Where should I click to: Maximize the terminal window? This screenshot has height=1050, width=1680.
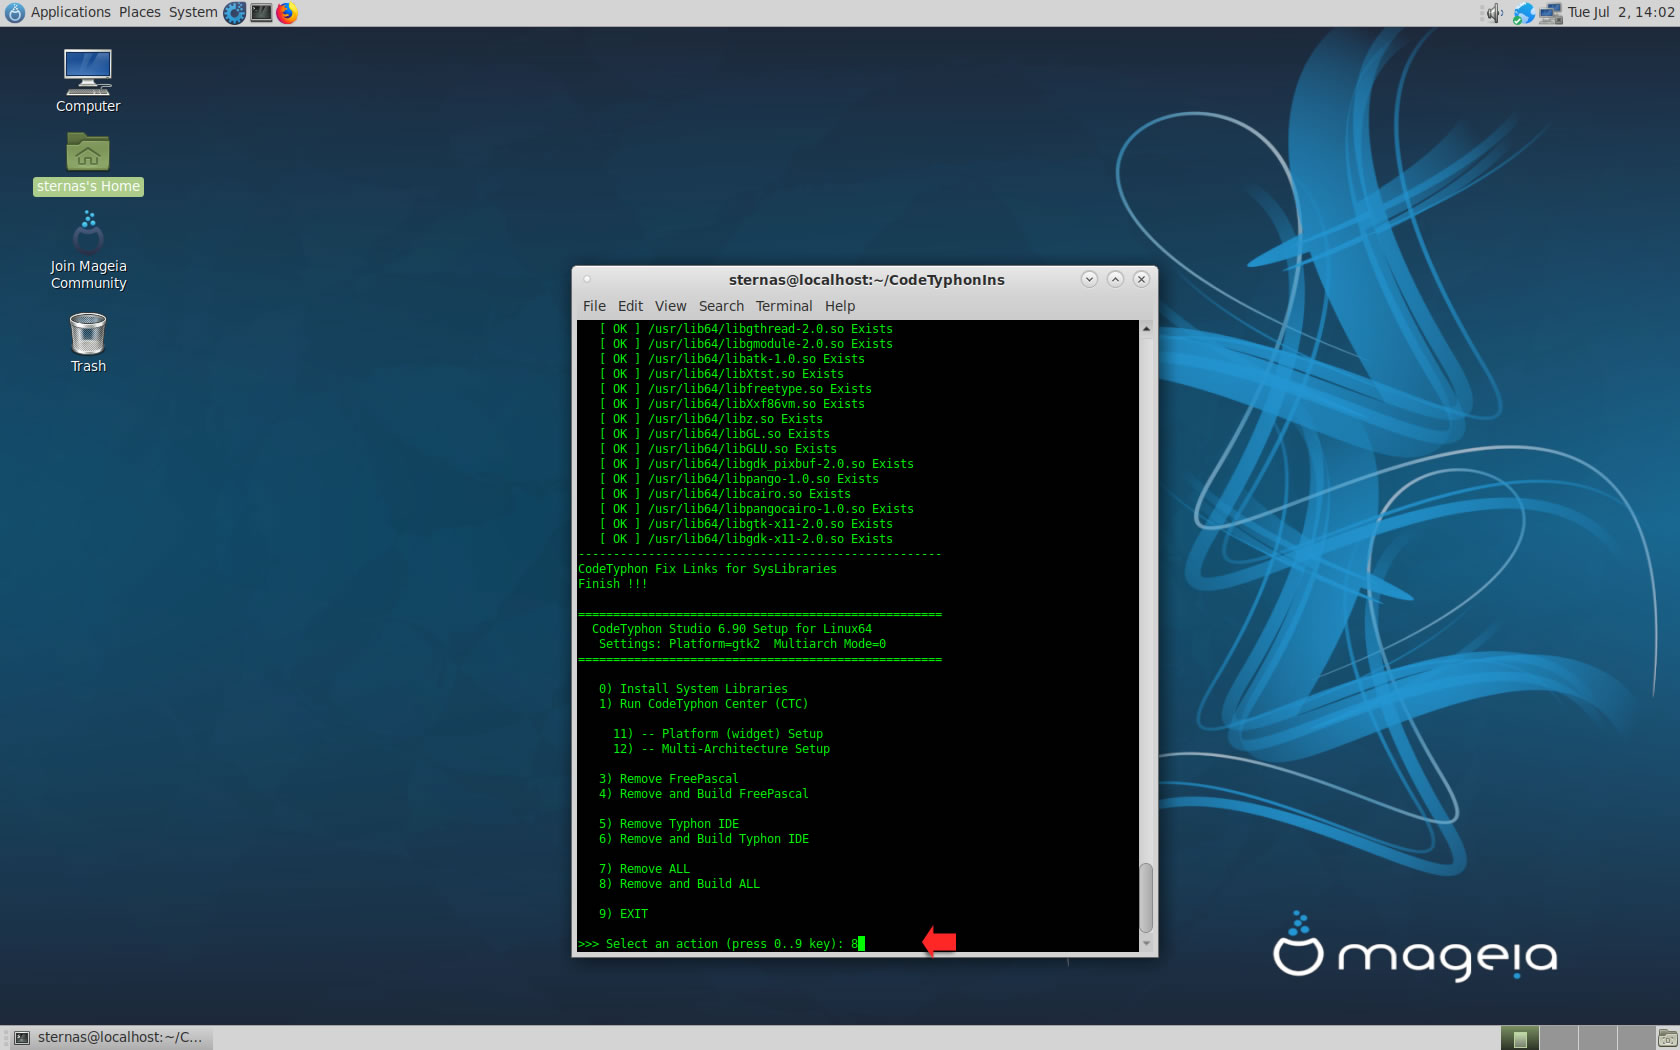click(1115, 279)
